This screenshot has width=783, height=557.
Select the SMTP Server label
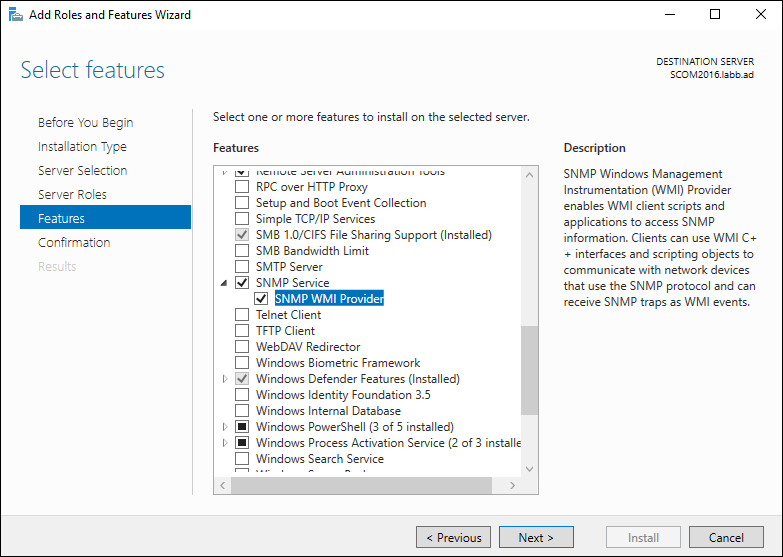click(289, 267)
